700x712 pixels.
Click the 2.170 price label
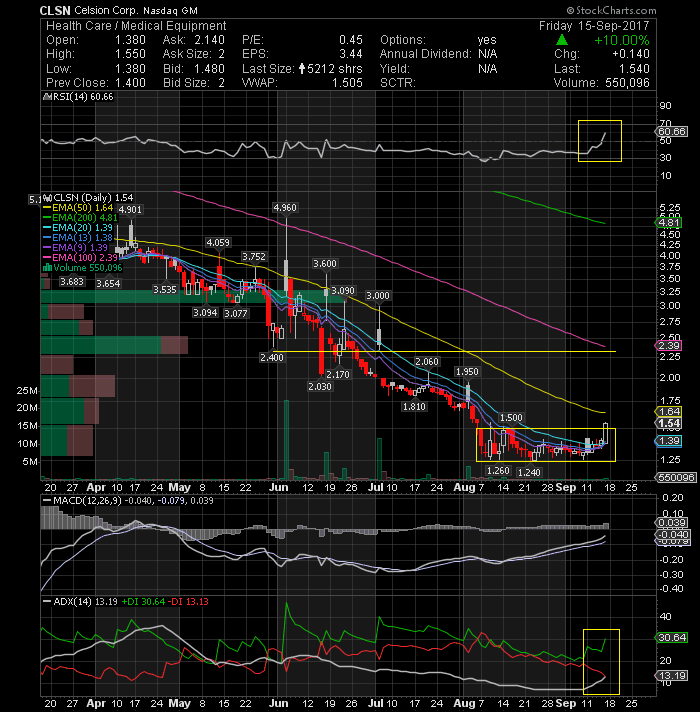tap(338, 374)
